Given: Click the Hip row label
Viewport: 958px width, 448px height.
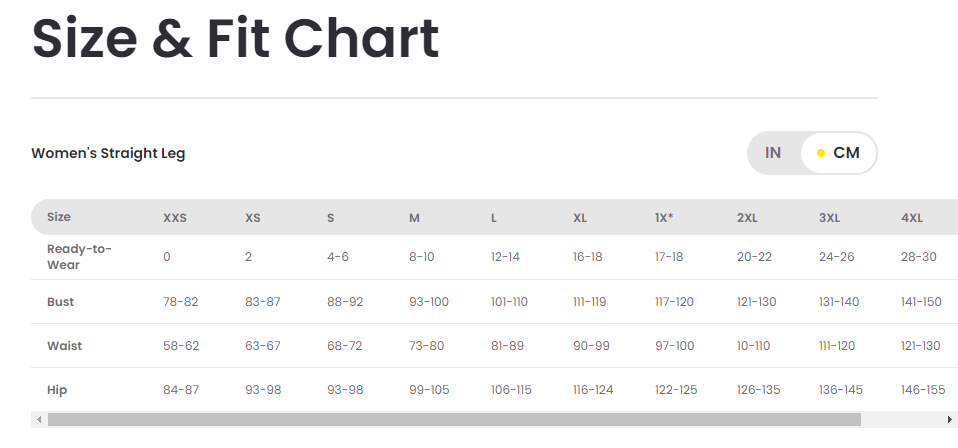Looking at the screenshot, I should [x=57, y=390].
